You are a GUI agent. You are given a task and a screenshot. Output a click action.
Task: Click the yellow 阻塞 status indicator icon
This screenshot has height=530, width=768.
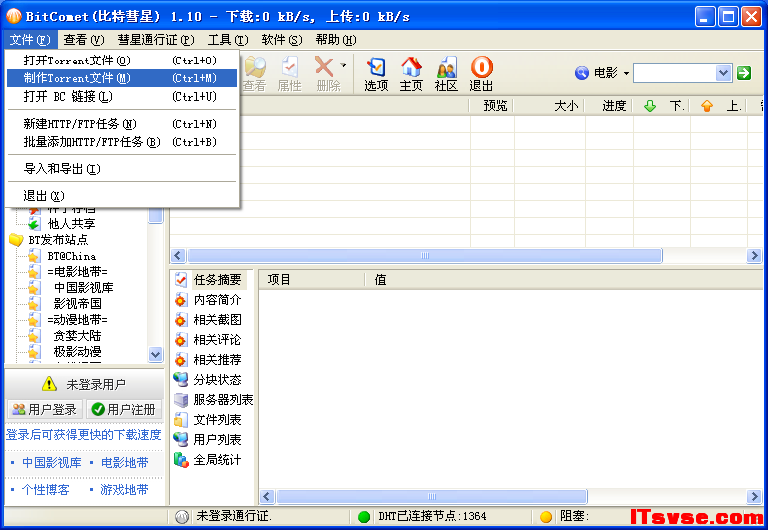click(x=546, y=517)
